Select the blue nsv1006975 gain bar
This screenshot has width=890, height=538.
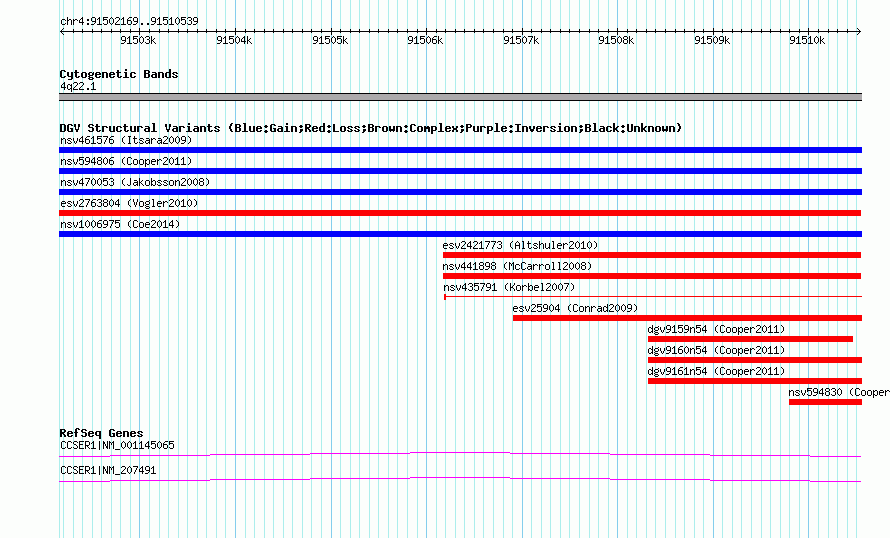(460, 234)
